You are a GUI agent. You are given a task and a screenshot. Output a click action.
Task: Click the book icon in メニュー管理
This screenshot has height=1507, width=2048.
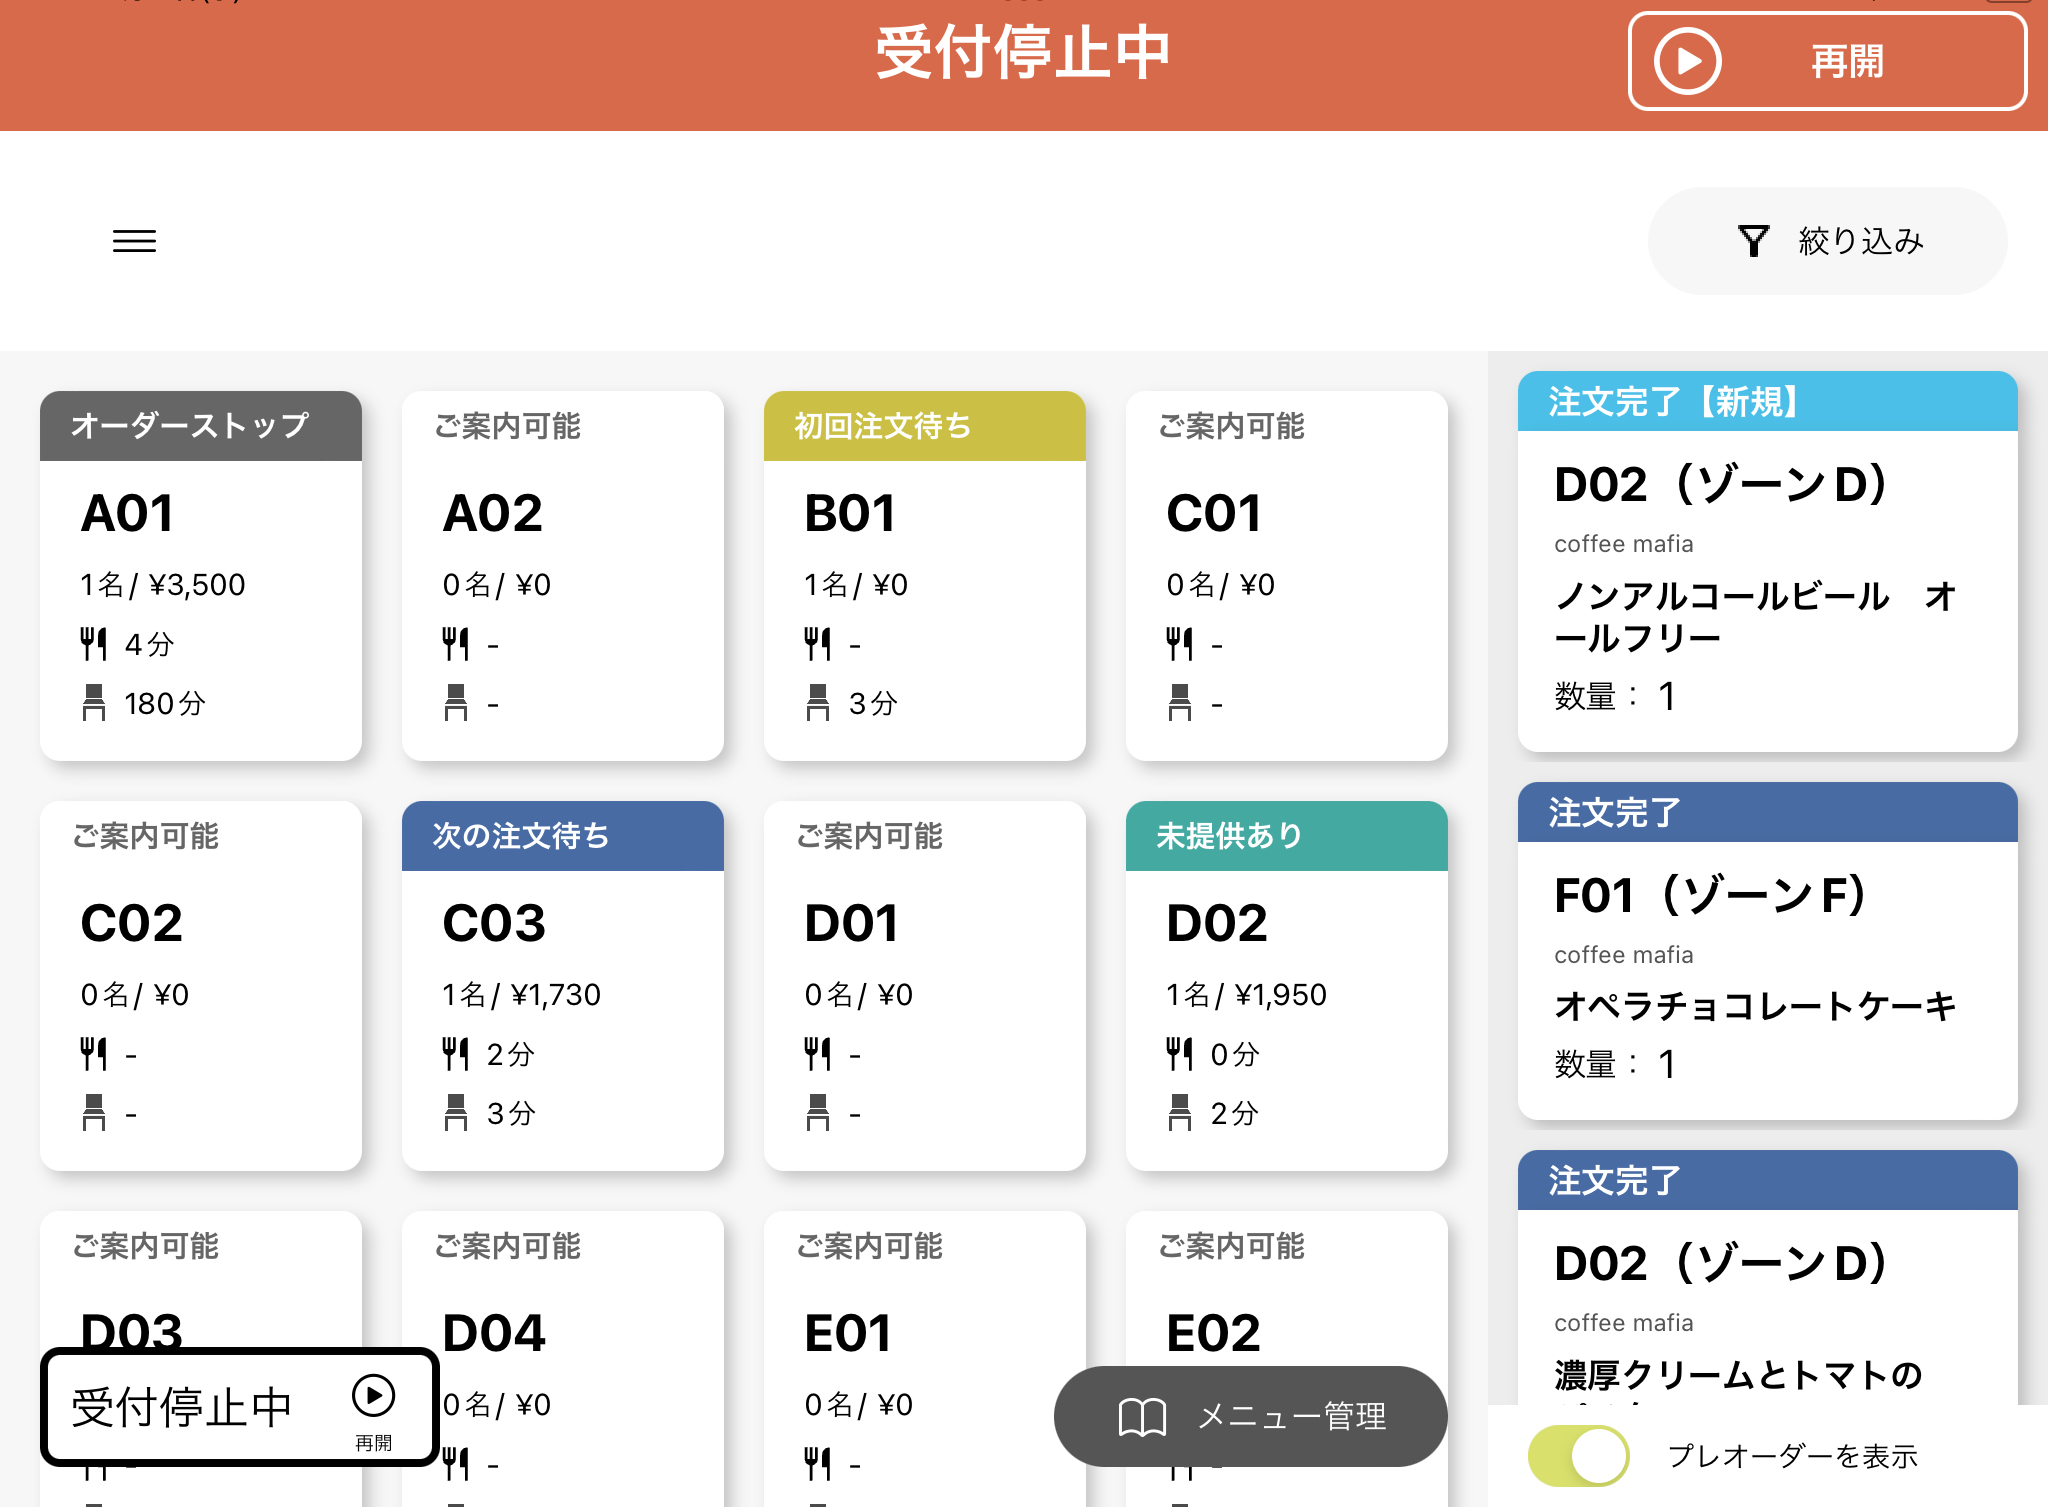point(1142,1417)
